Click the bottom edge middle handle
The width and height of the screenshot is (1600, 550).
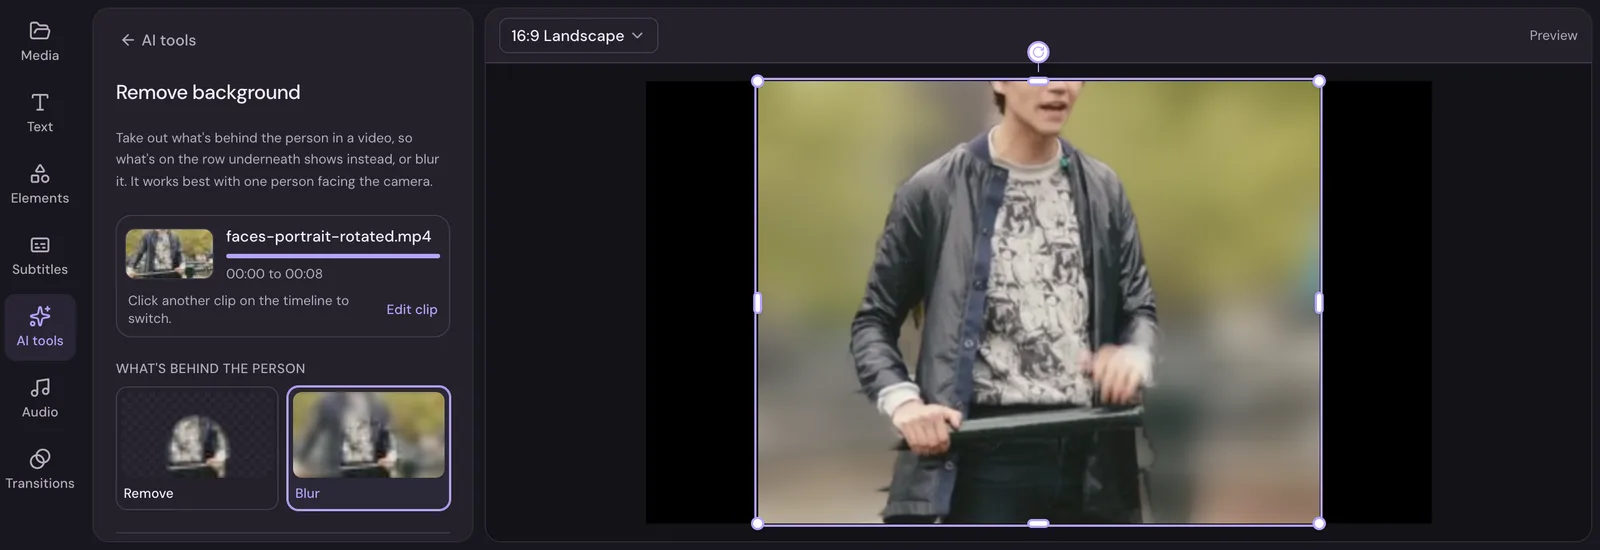tap(1038, 523)
